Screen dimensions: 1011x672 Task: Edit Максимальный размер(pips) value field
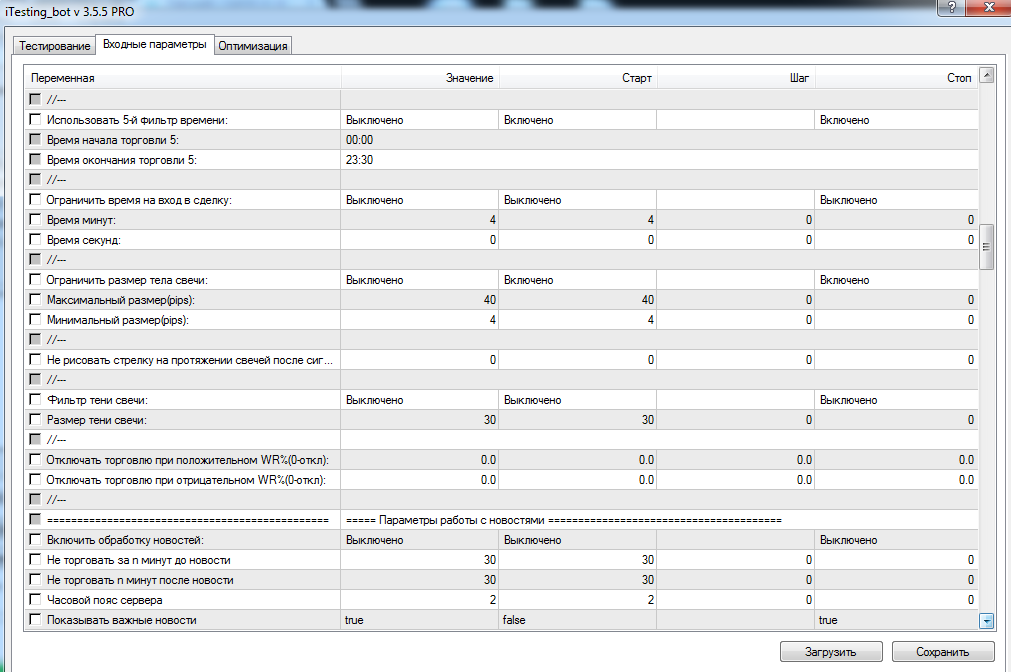[419, 300]
